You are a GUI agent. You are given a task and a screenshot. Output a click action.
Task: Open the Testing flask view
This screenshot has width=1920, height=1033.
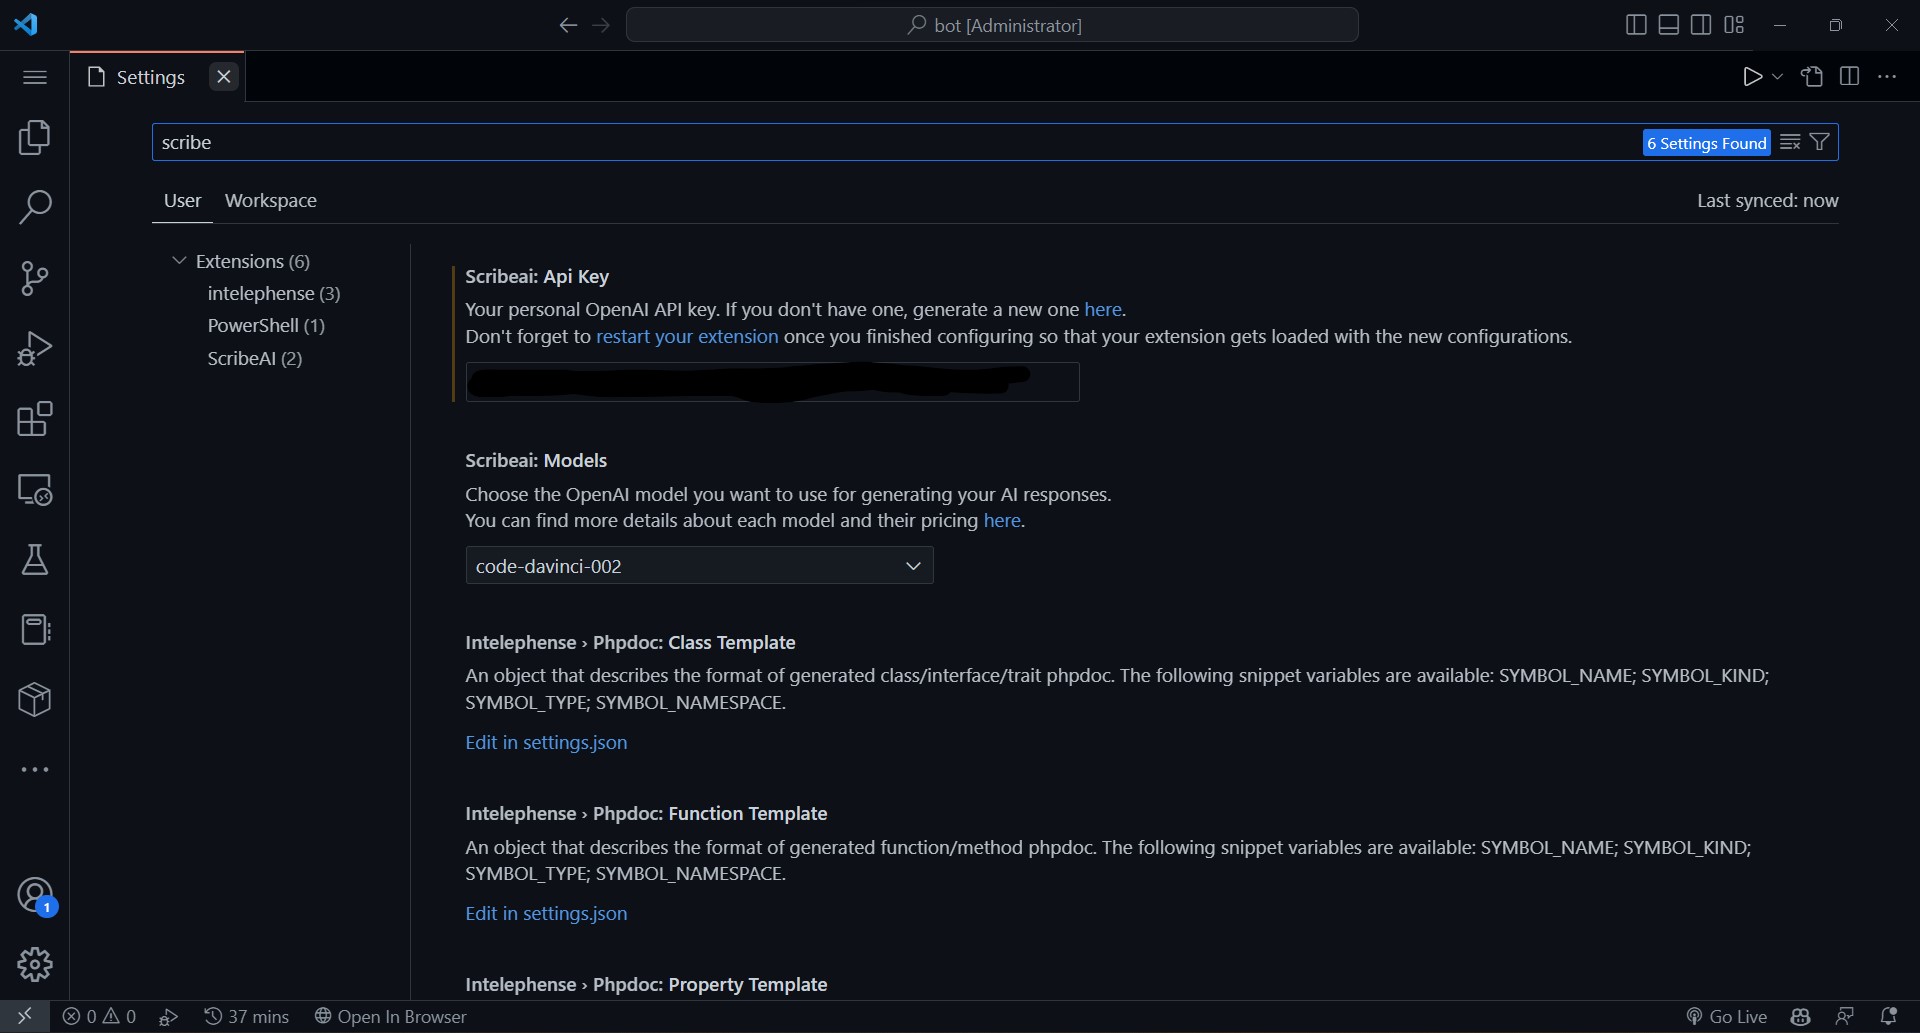click(x=35, y=560)
